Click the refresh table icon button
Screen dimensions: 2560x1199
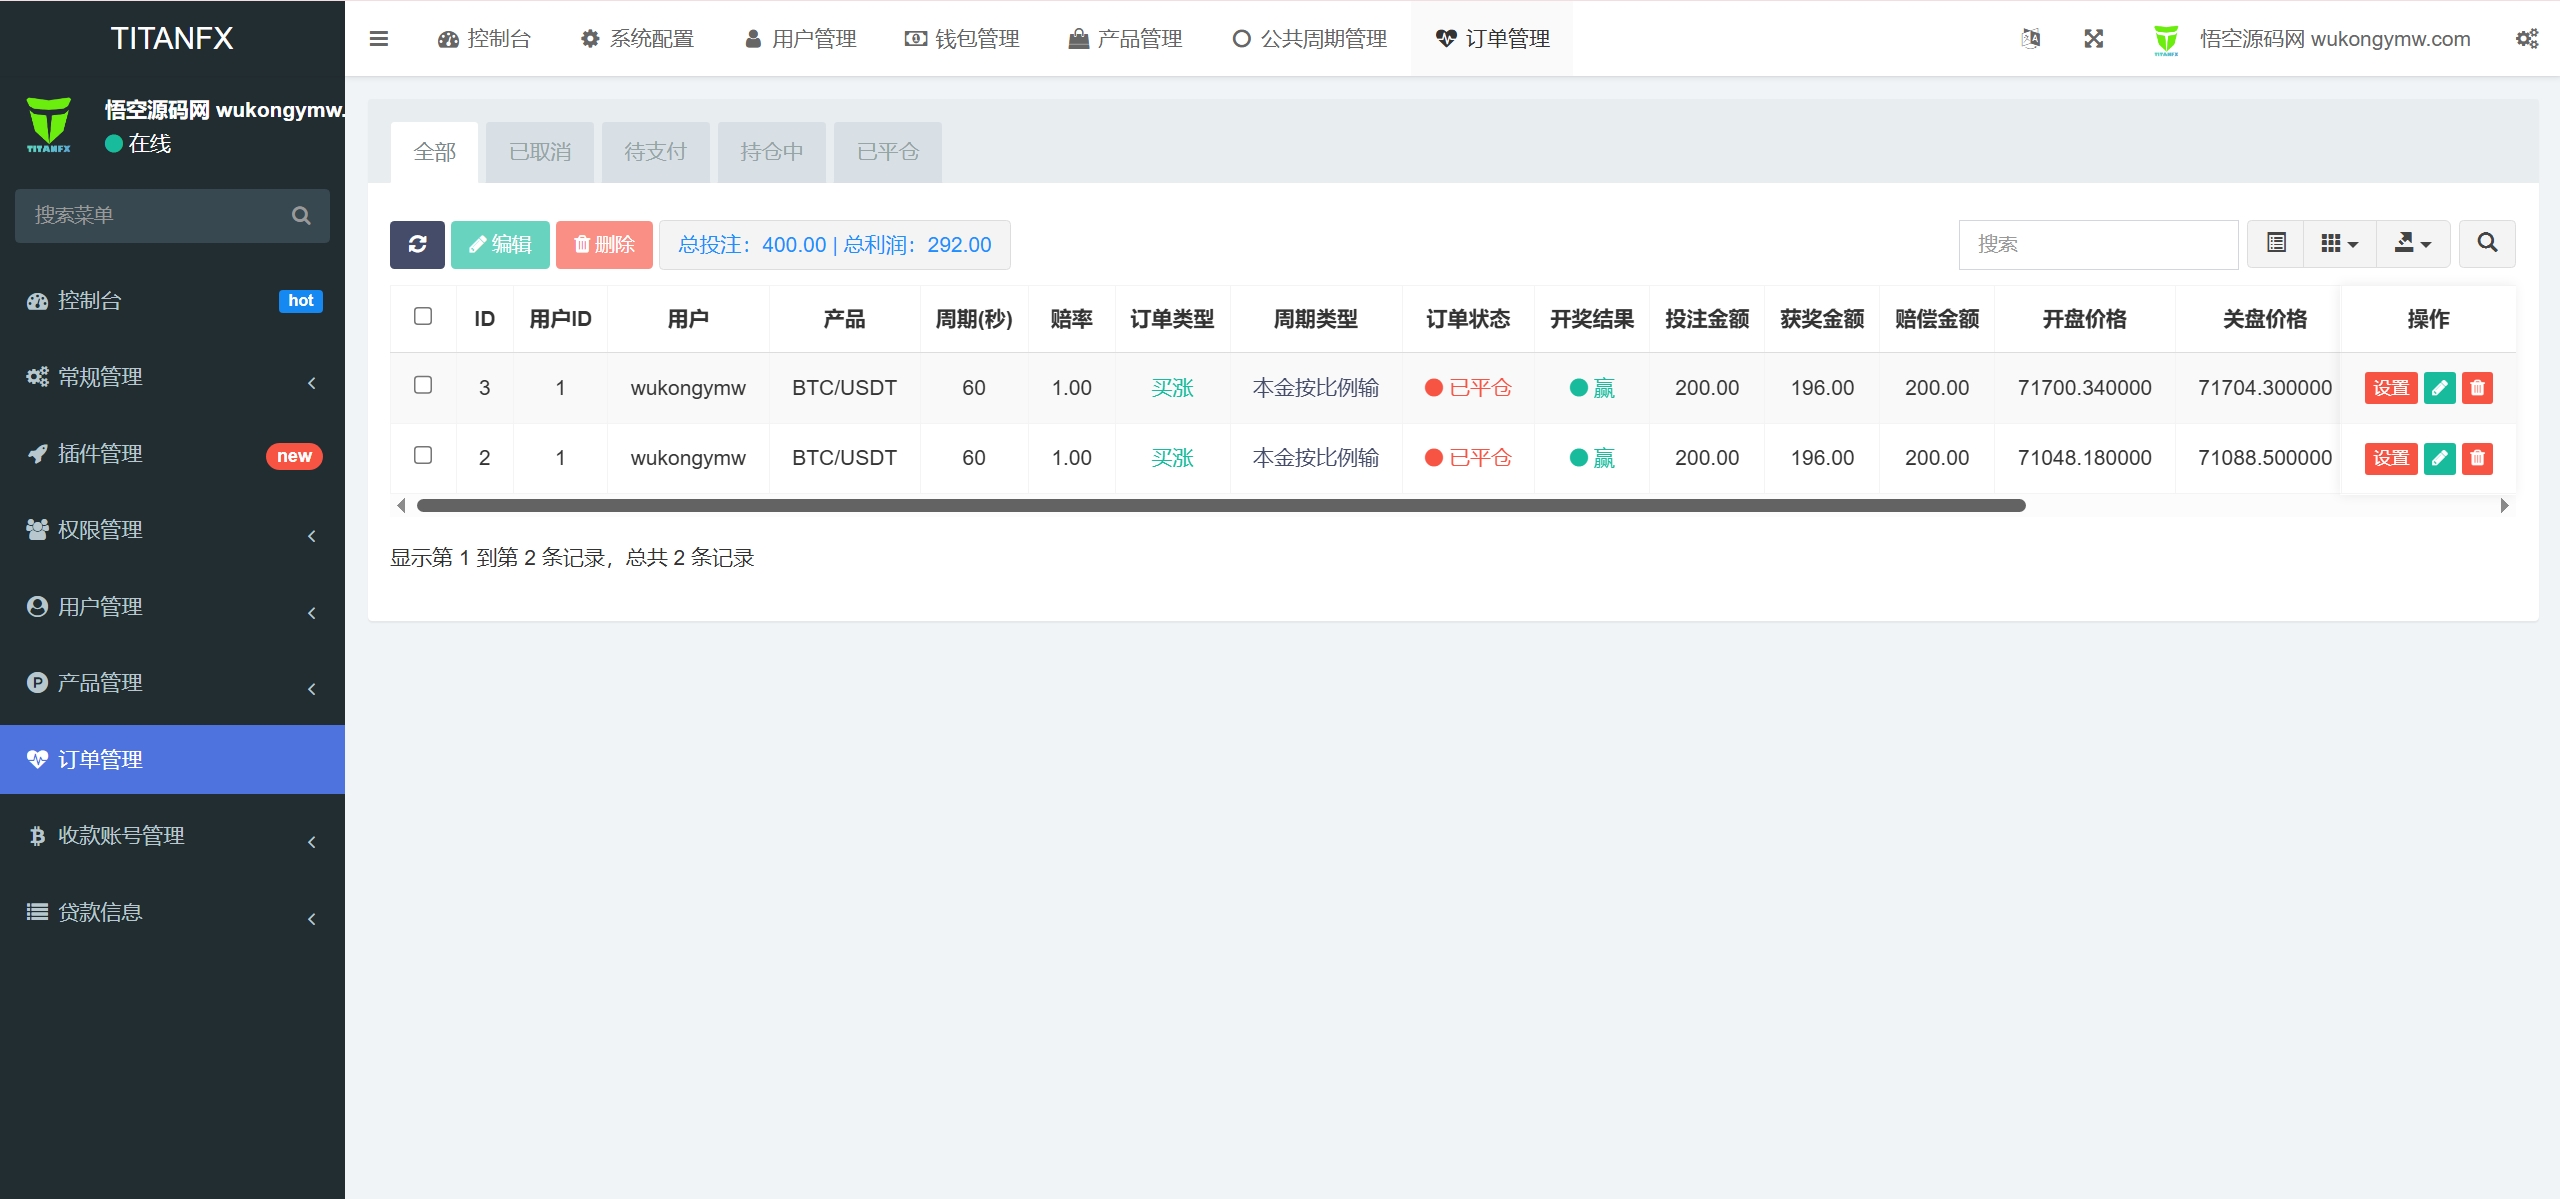click(417, 244)
